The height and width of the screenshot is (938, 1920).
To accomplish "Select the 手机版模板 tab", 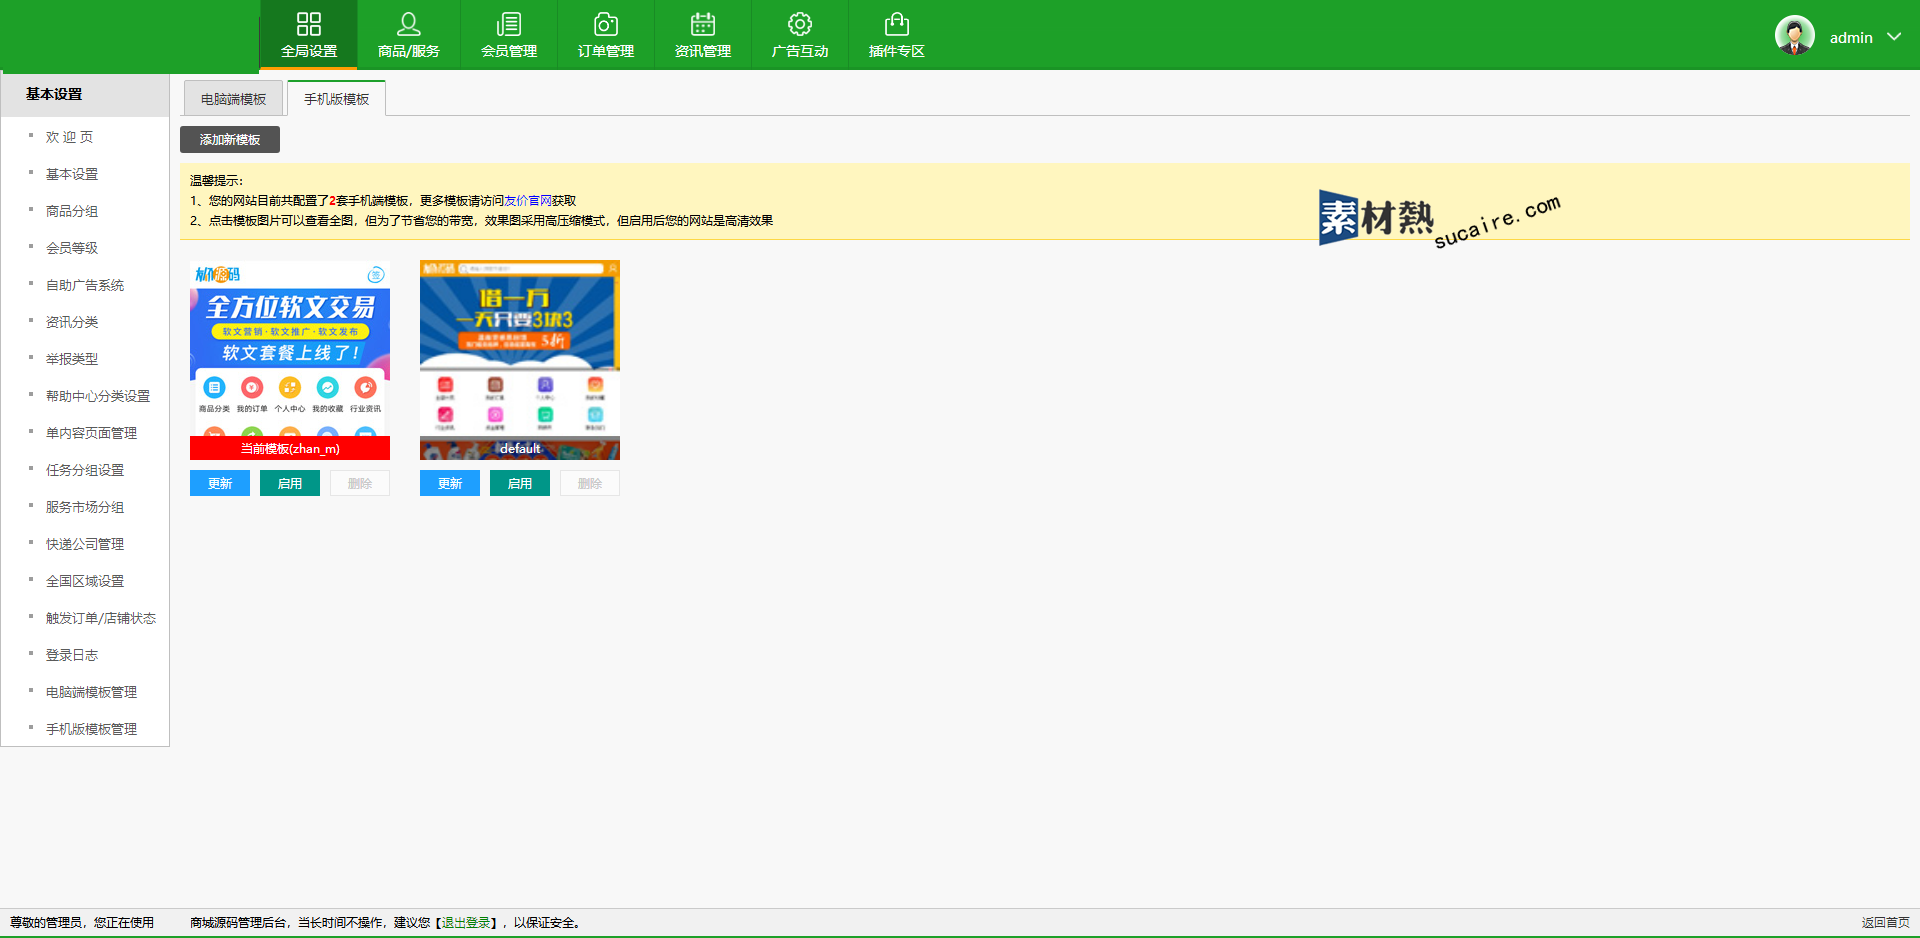I will [336, 99].
